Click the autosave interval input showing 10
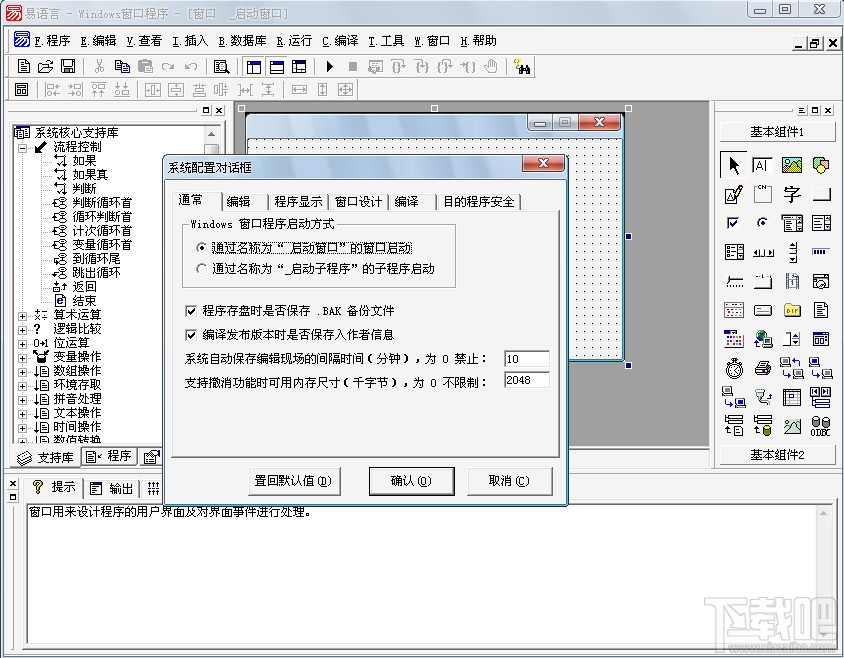Screen dimensions: 844x658 tap(527, 357)
